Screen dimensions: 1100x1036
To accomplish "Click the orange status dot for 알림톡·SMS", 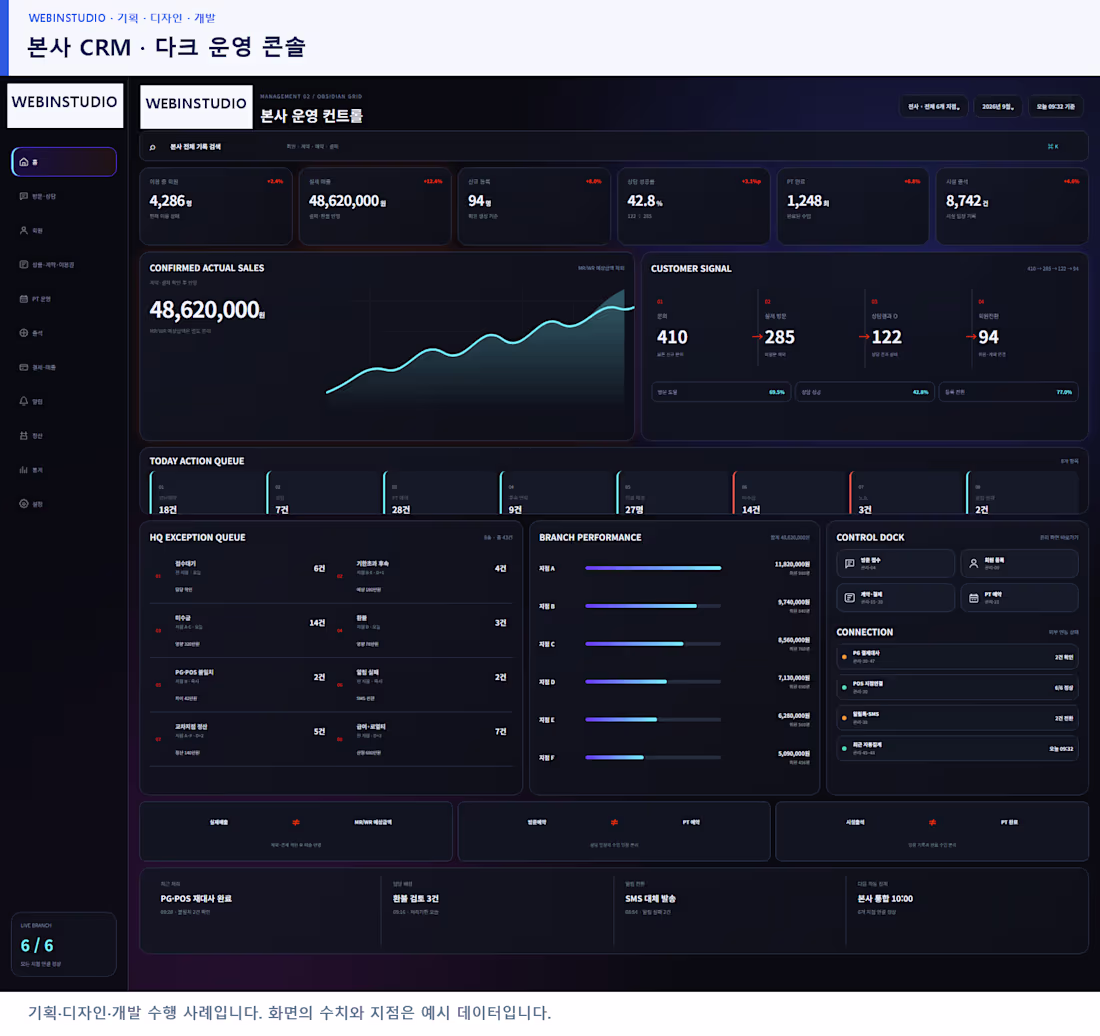I will (844, 718).
